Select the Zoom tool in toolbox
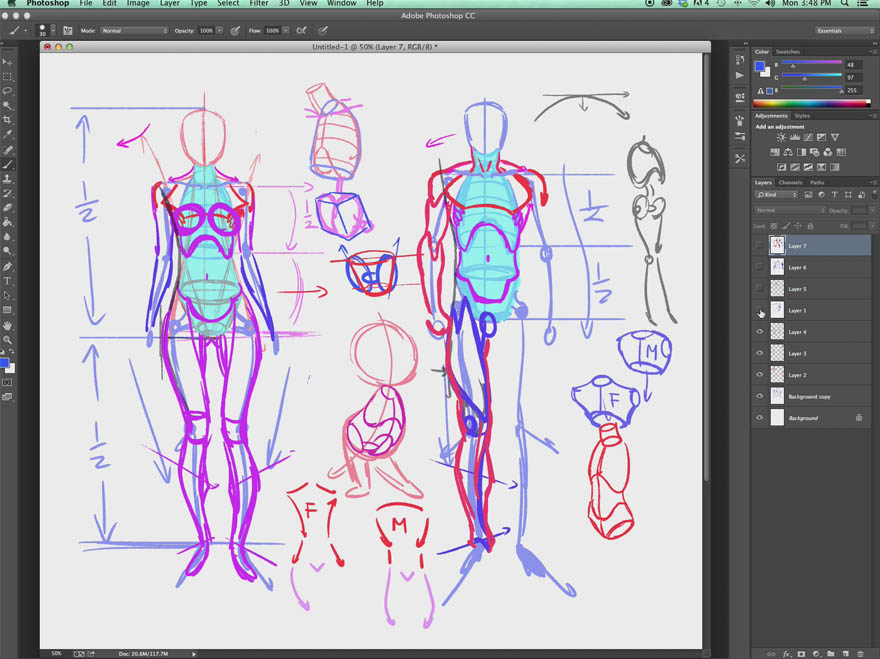This screenshot has width=880, height=659. click(7, 340)
